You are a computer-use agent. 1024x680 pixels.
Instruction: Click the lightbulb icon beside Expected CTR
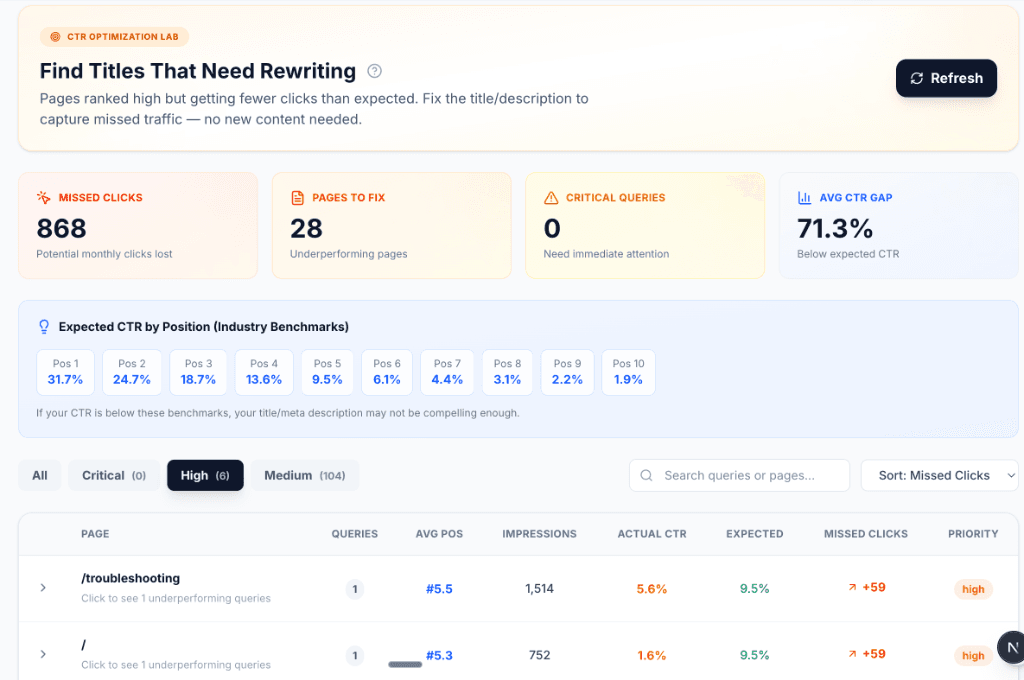[44, 327]
